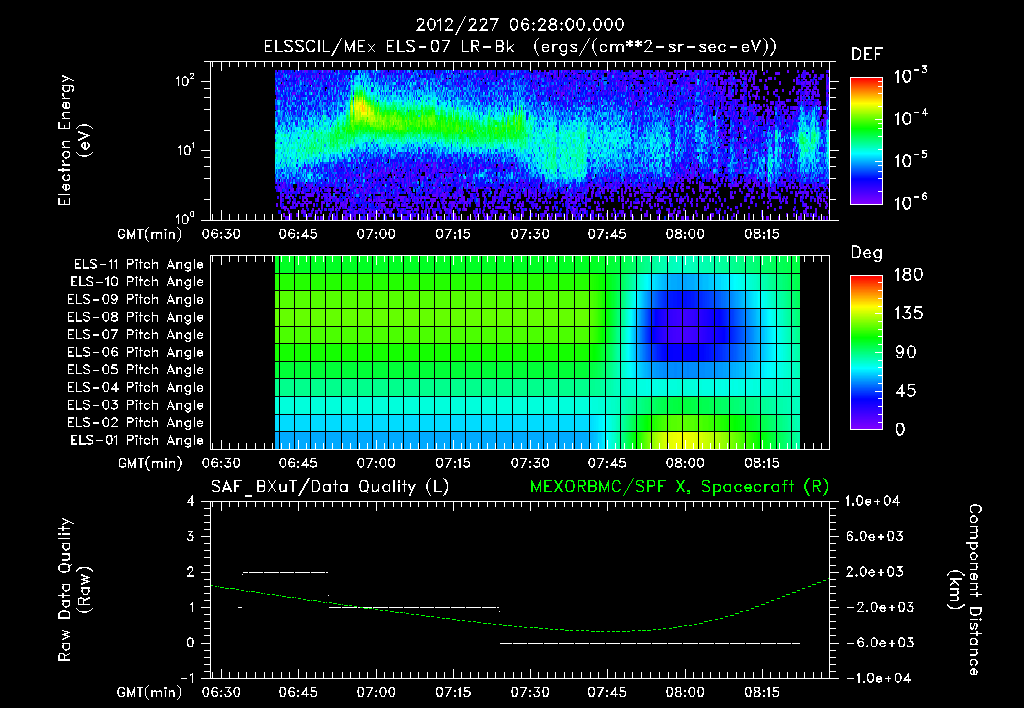This screenshot has width=1024, height=708.
Task: Click the bright electron flux peak in the spectrogram
Action: pyautogui.click(x=360, y=106)
